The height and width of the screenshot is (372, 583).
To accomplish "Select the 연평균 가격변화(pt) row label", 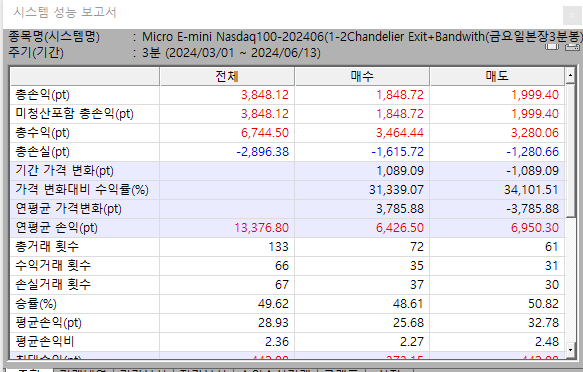I will point(68,208).
